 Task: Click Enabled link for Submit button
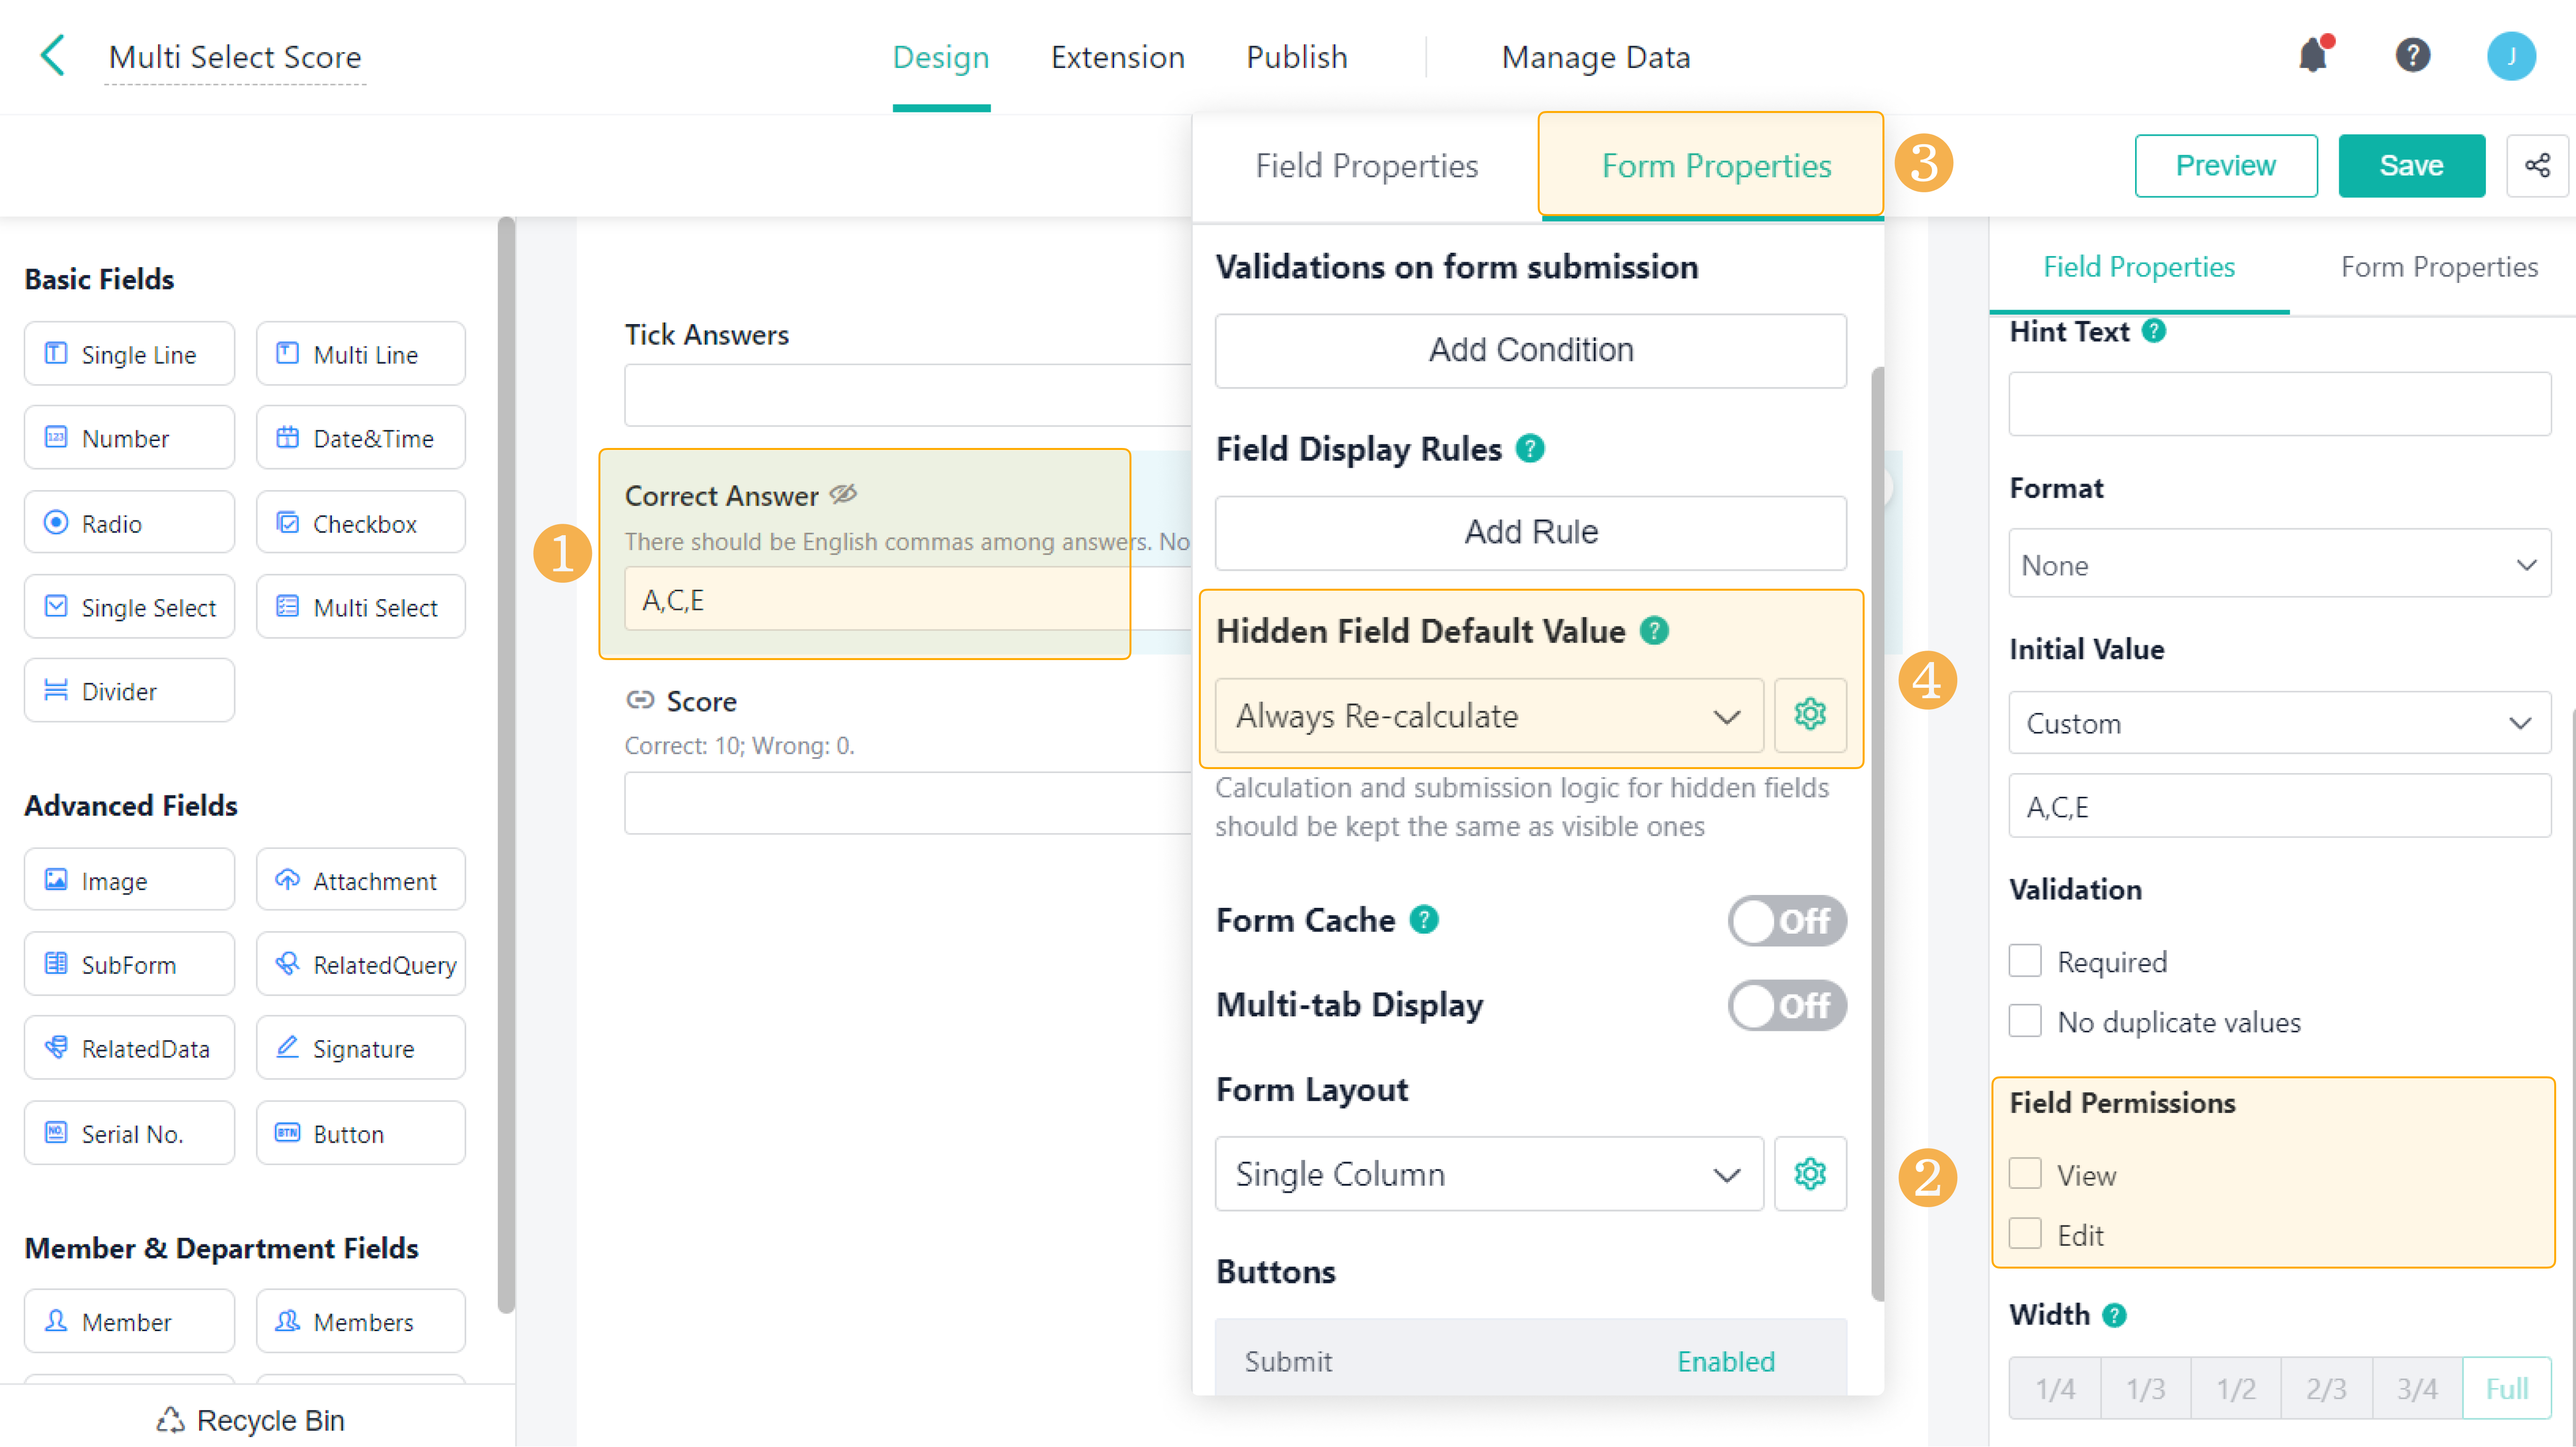coord(1725,1361)
